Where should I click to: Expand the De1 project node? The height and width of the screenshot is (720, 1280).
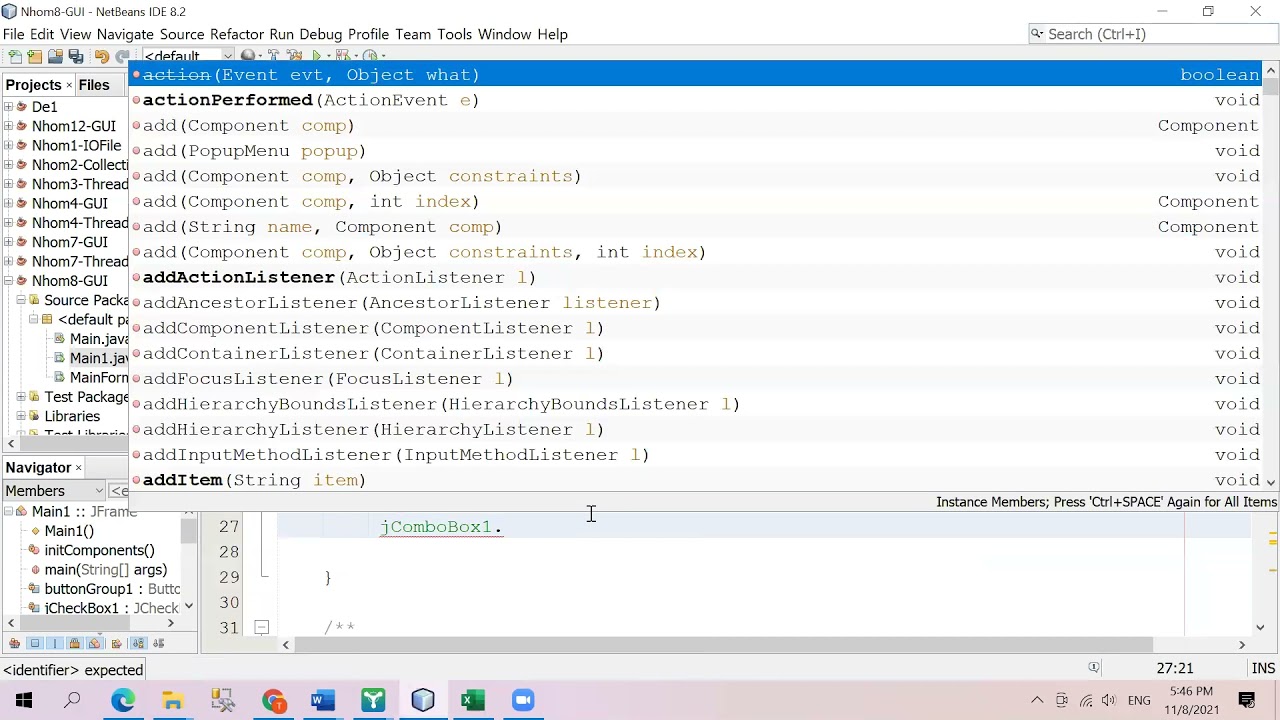(8, 107)
